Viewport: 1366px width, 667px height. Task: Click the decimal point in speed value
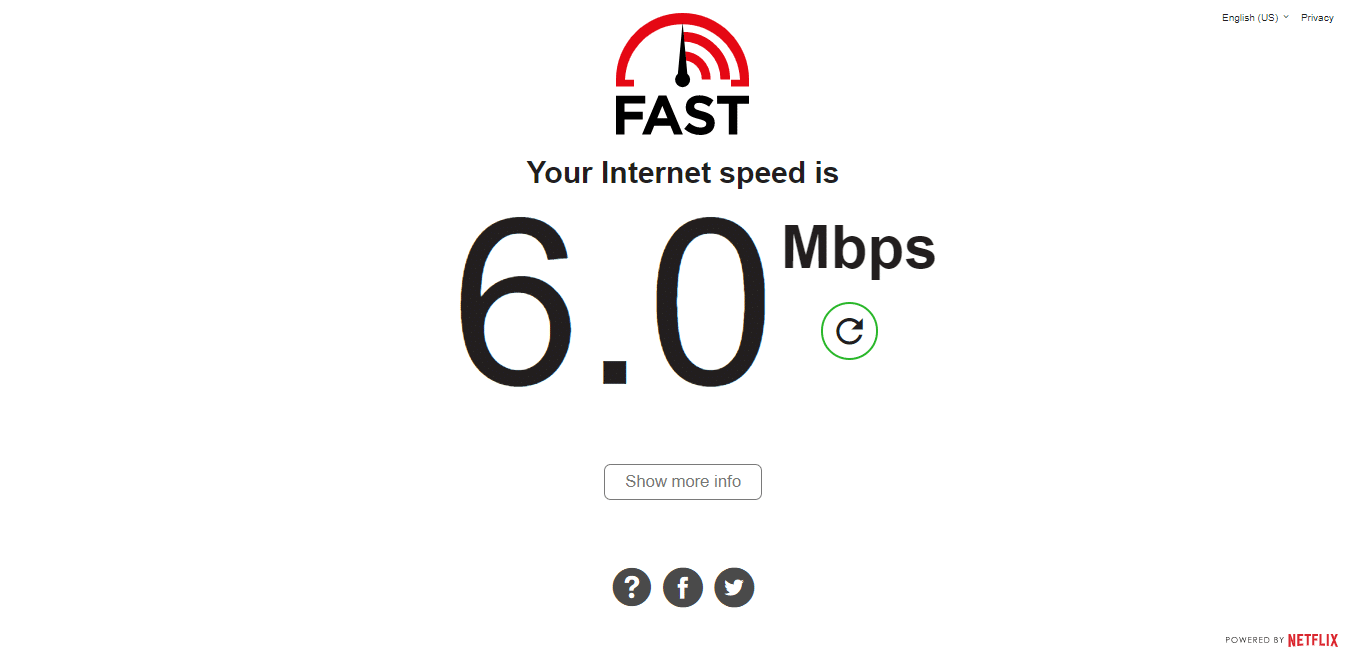click(614, 373)
